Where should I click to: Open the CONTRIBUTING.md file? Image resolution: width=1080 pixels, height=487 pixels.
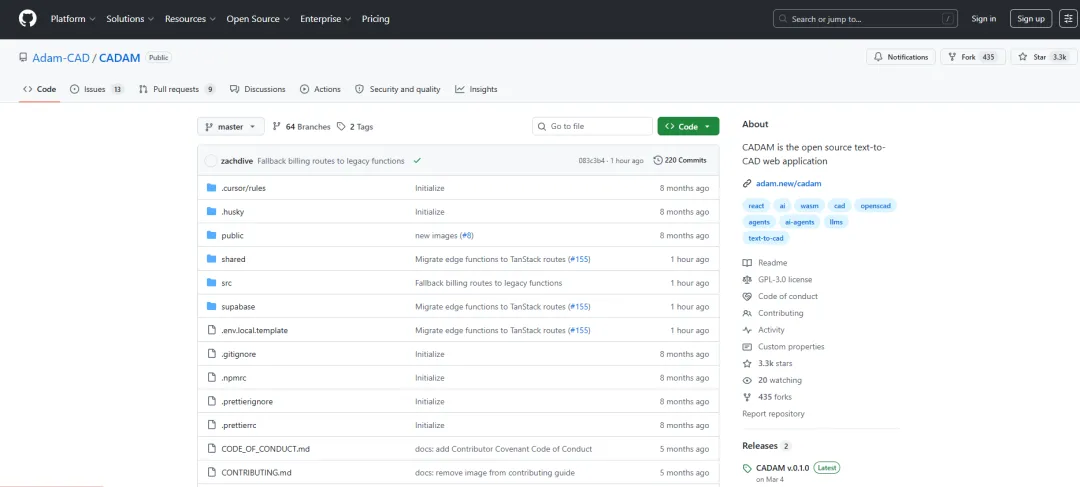[256, 473]
